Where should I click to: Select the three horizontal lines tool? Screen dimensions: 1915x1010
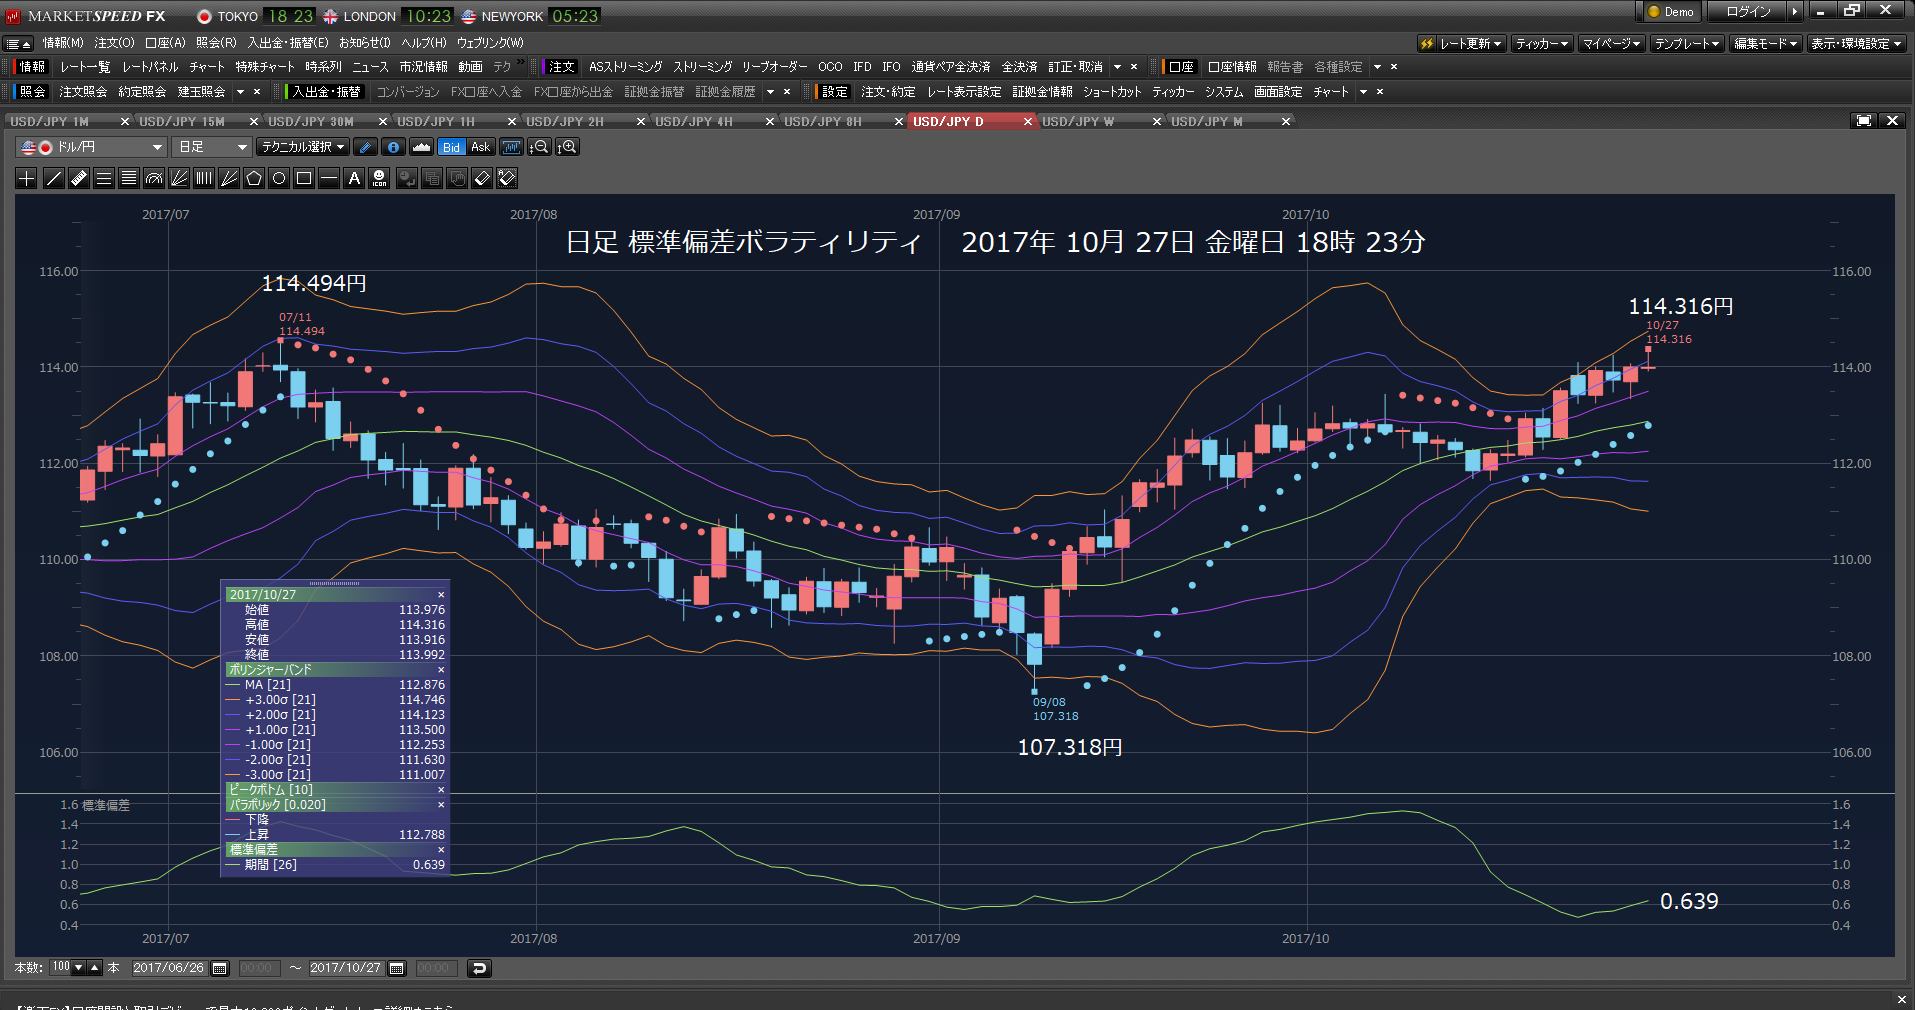click(x=103, y=178)
